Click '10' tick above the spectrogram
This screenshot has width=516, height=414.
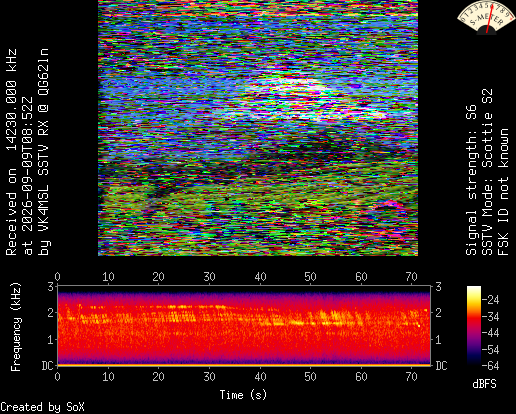(x=108, y=277)
